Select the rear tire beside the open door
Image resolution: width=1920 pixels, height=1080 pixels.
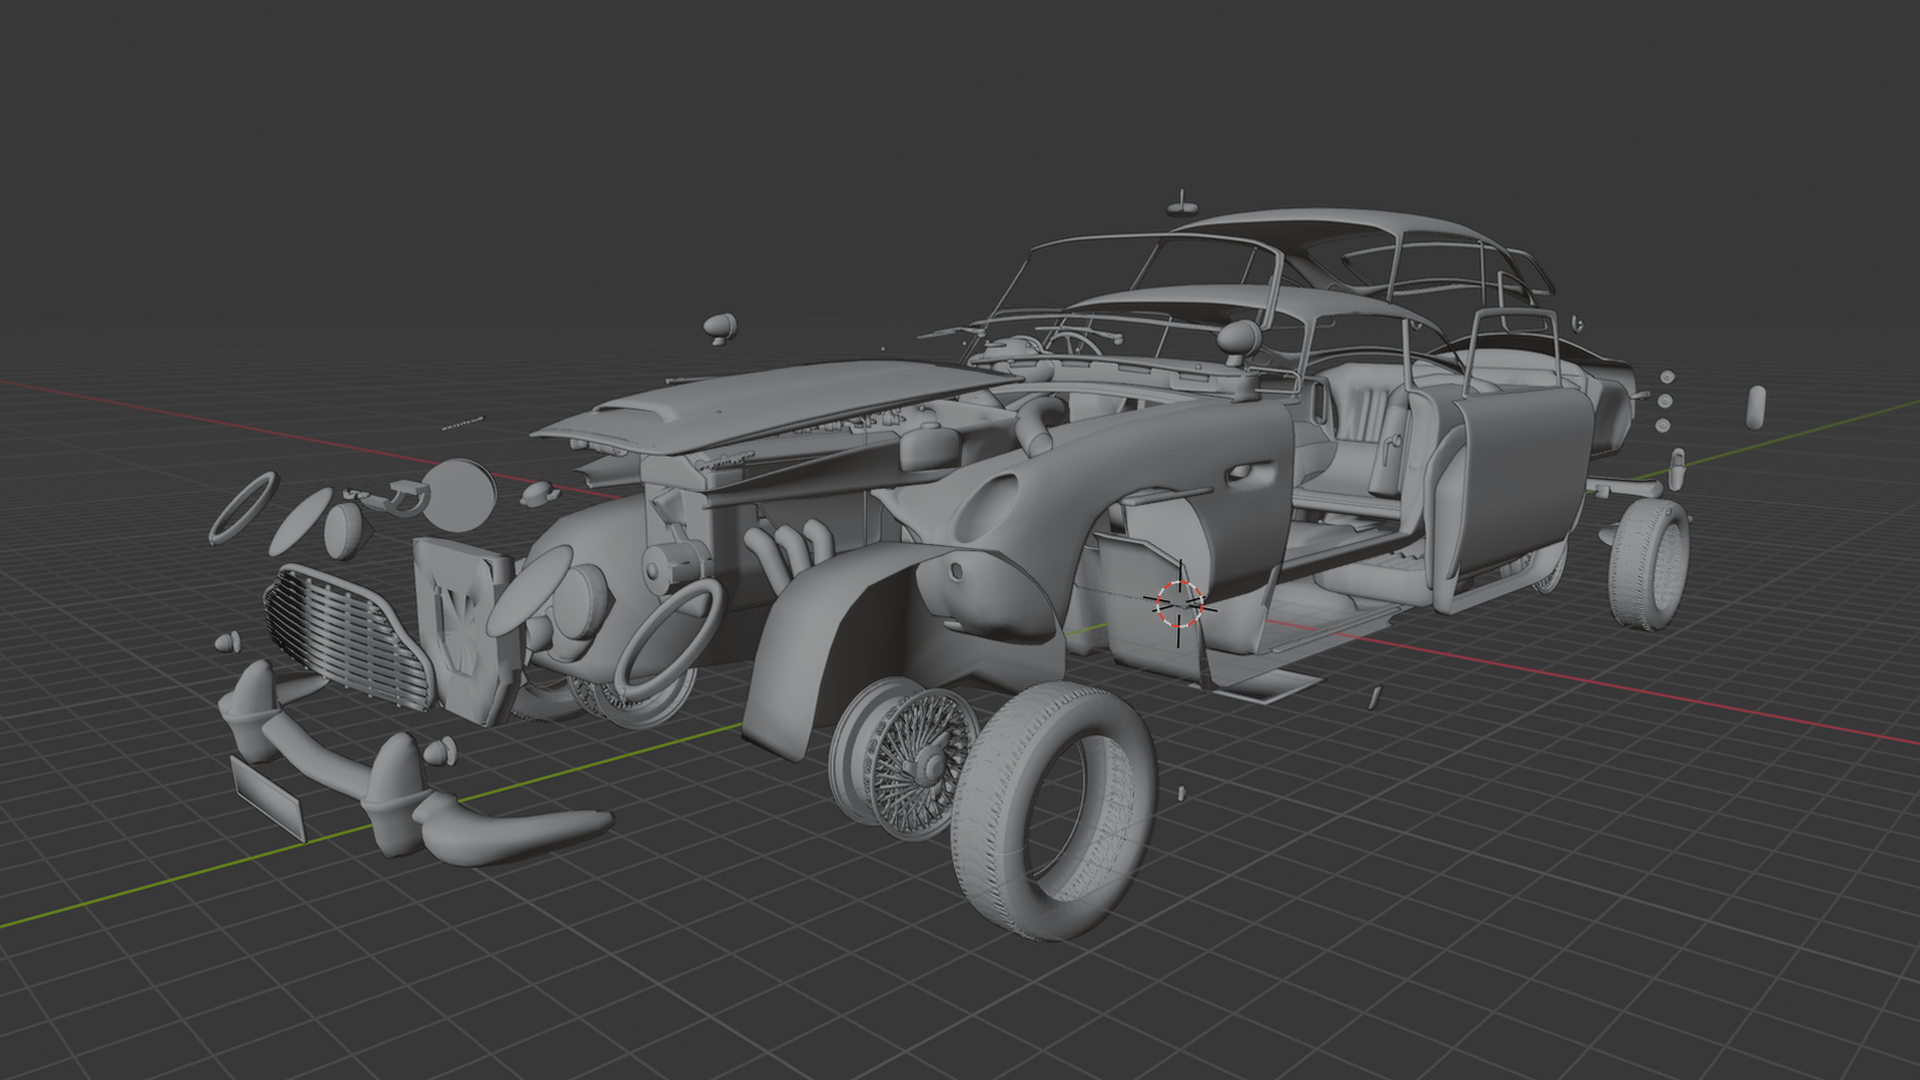(1647, 564)
